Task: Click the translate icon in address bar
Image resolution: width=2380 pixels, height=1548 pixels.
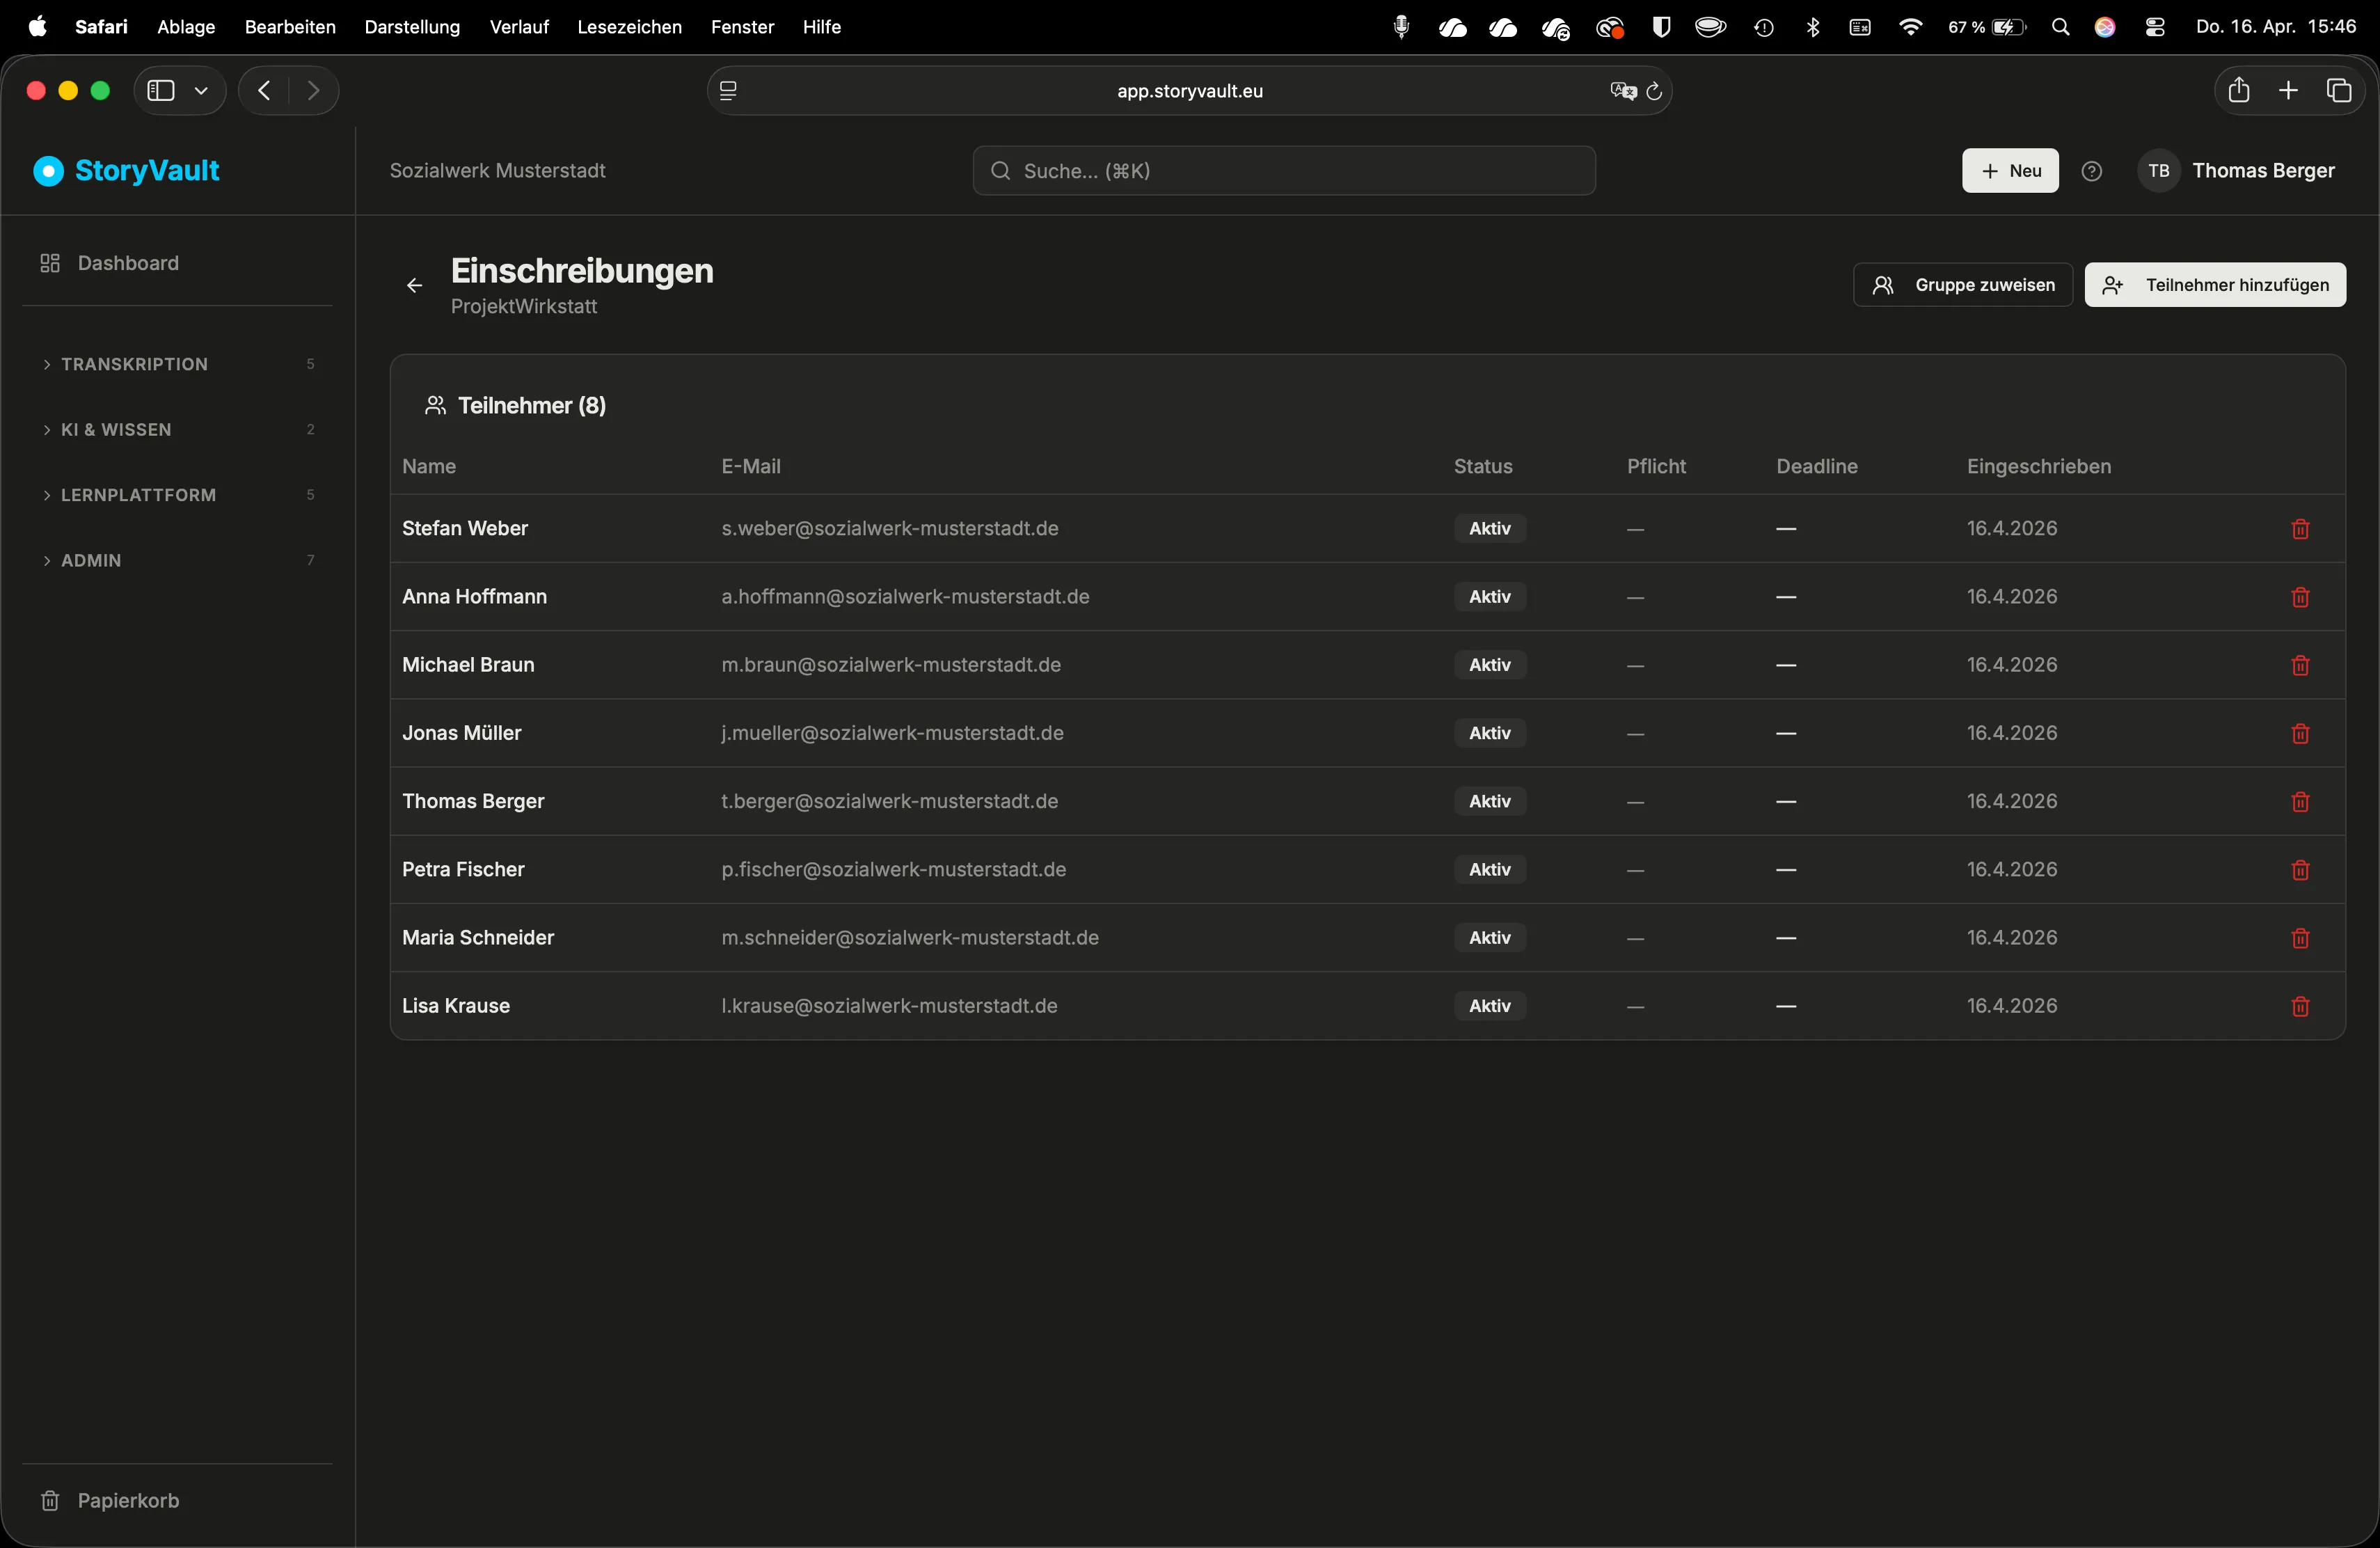Action: [1623, 91]
